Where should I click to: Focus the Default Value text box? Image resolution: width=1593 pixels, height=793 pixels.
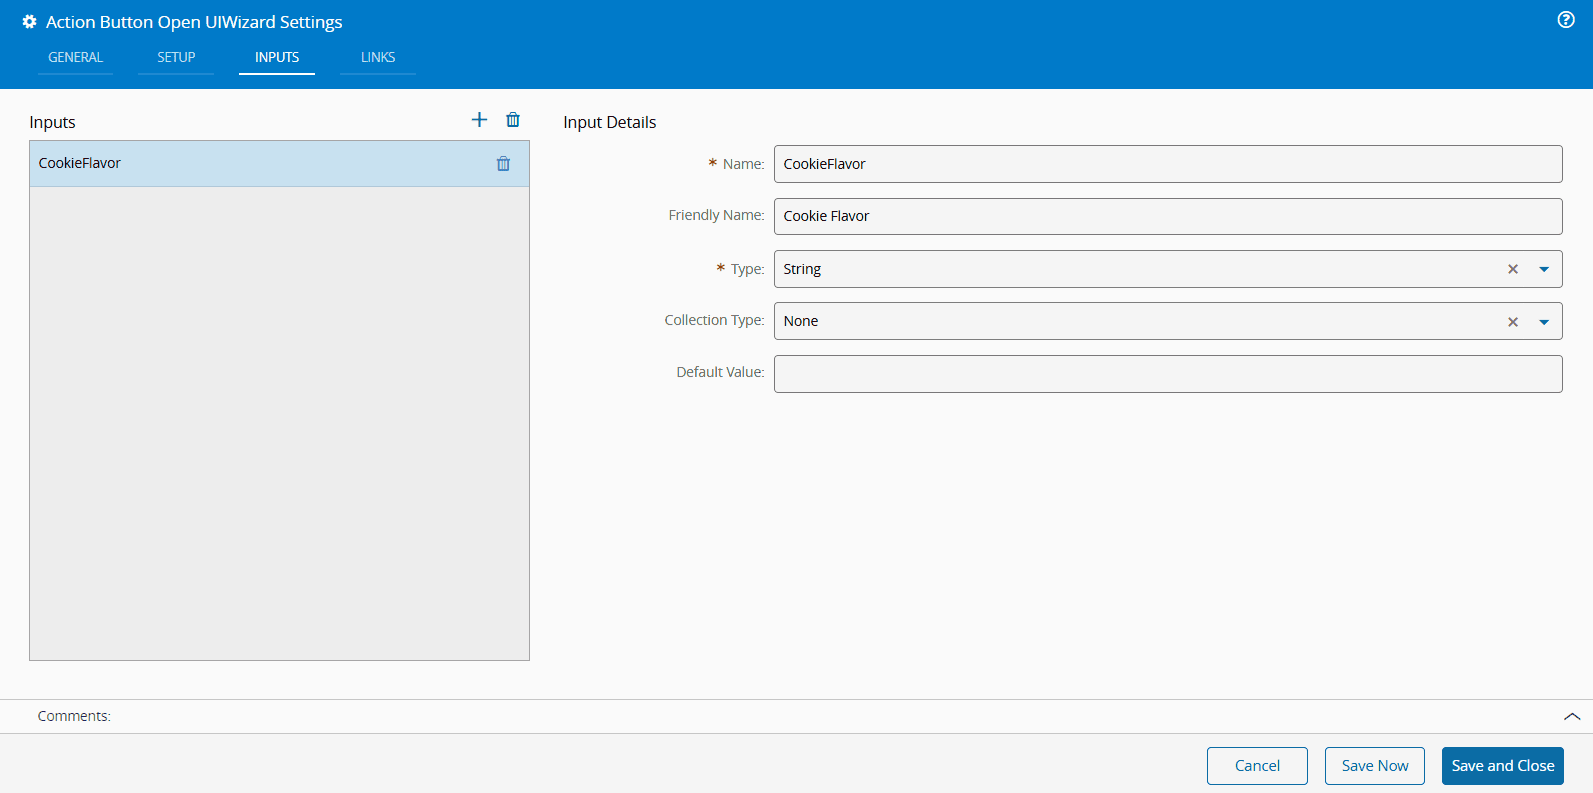point(1167,374)
